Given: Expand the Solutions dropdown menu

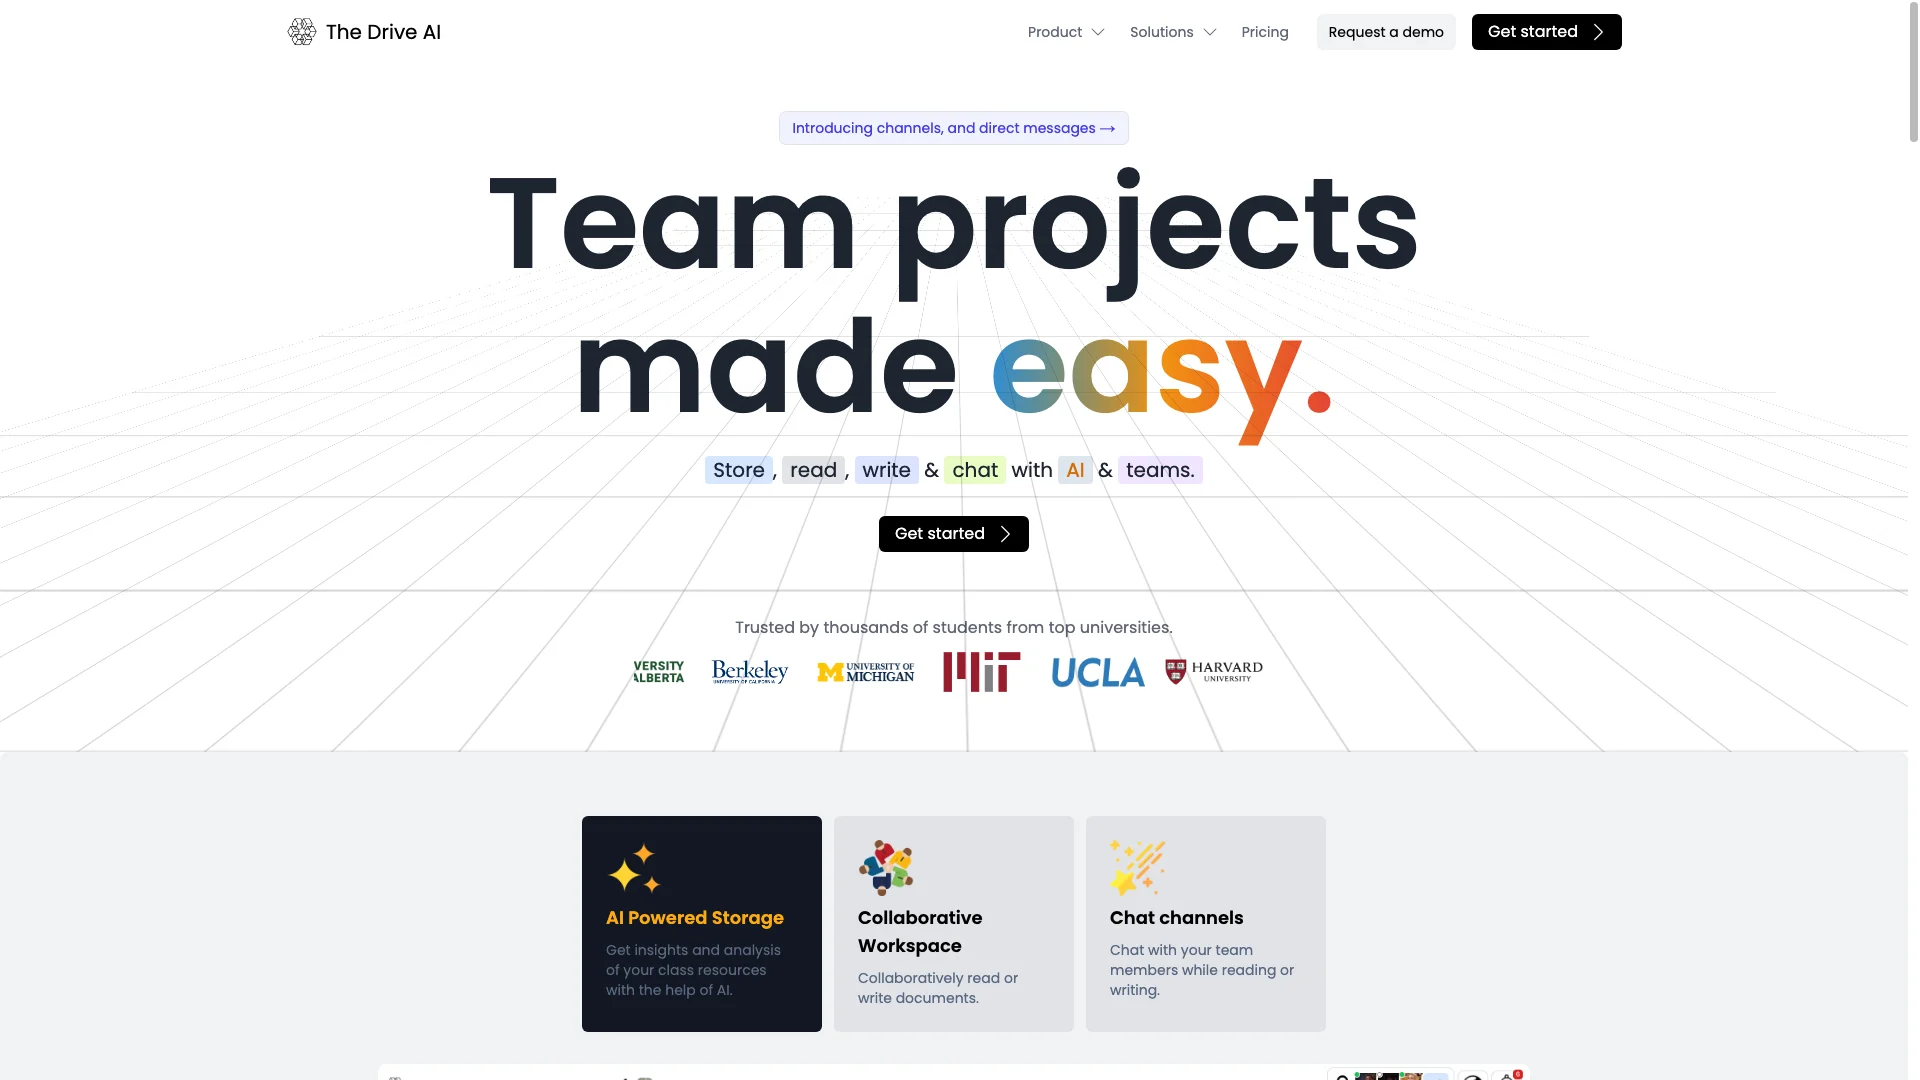Looking at the screenshot, I should 1171,32.
